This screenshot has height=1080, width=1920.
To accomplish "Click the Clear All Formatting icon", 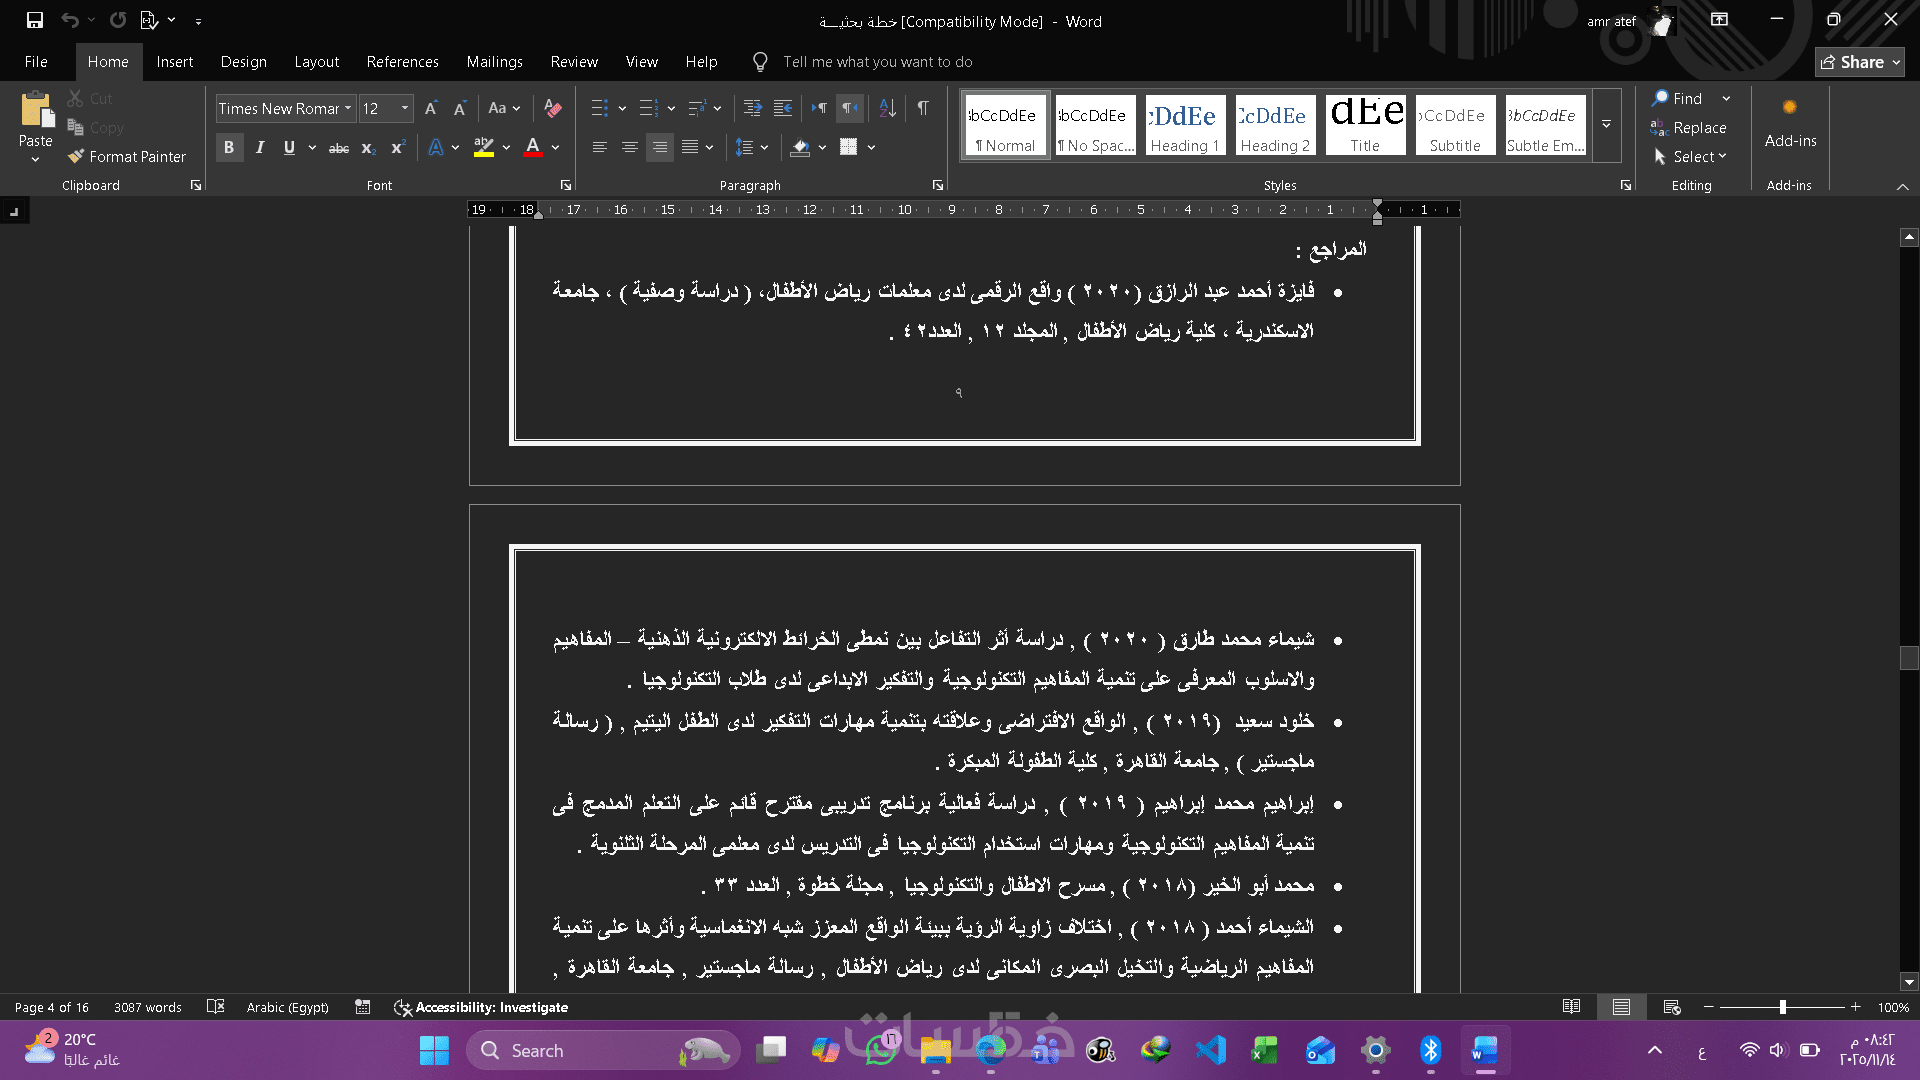I will (552, 108).
